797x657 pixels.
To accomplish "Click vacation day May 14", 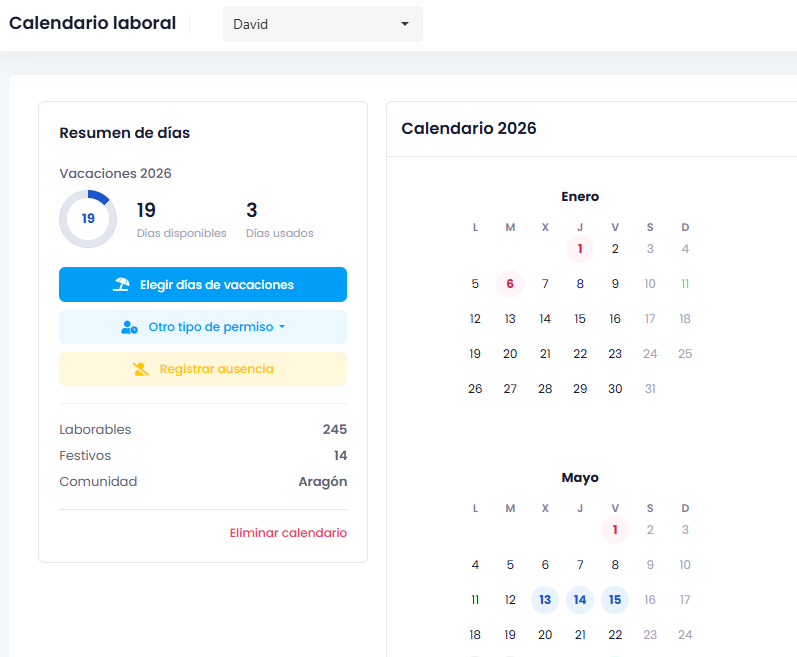I will coord(580,600).
